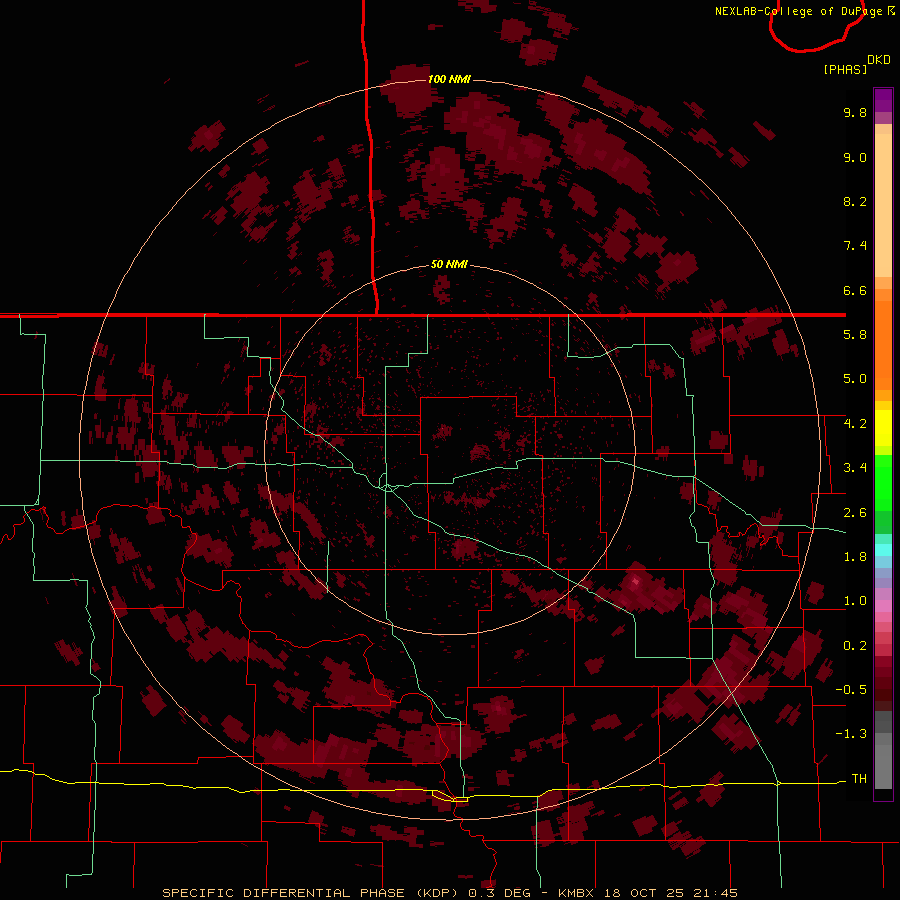The image size is (900, 900).
Task: Click the peach segment of the color bar
Action: 883,205
